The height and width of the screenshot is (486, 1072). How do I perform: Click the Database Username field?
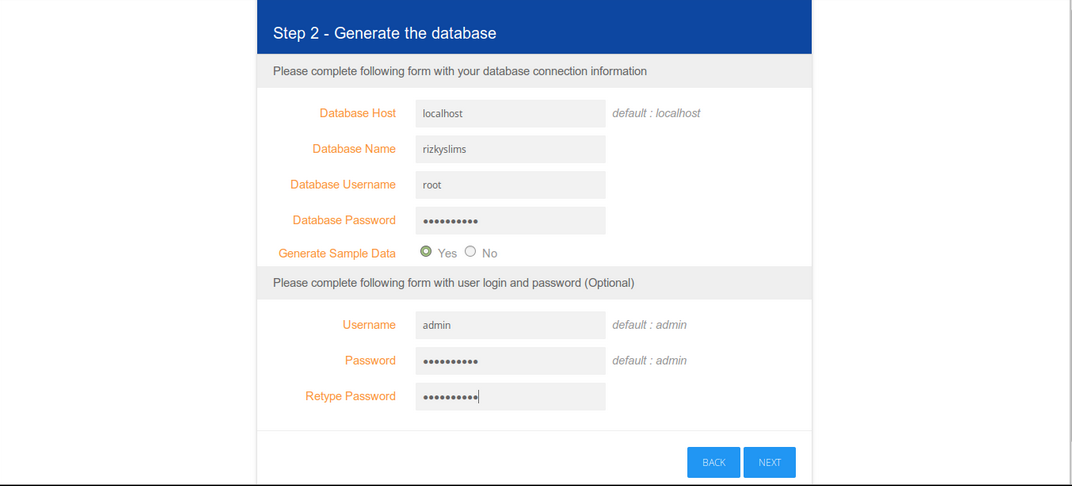tap(510, 185)
